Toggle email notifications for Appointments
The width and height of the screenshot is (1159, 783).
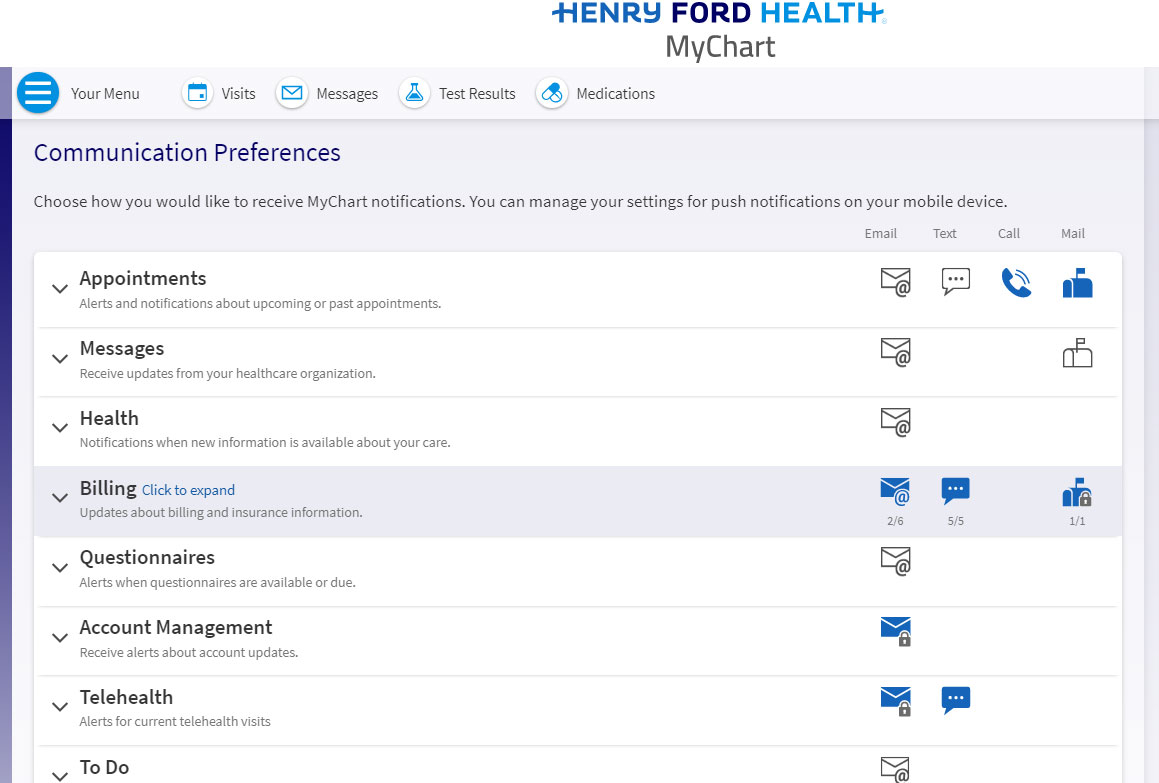pos(895,283)
